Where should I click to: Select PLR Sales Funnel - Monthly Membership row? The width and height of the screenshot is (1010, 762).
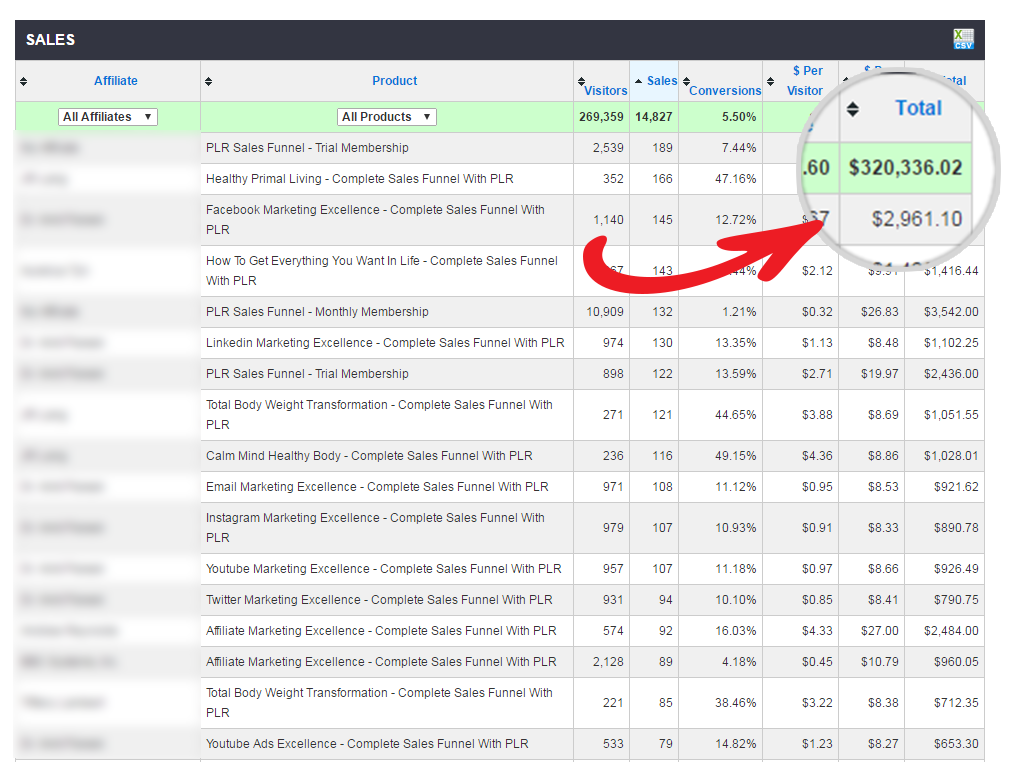[x=317, y=312]
